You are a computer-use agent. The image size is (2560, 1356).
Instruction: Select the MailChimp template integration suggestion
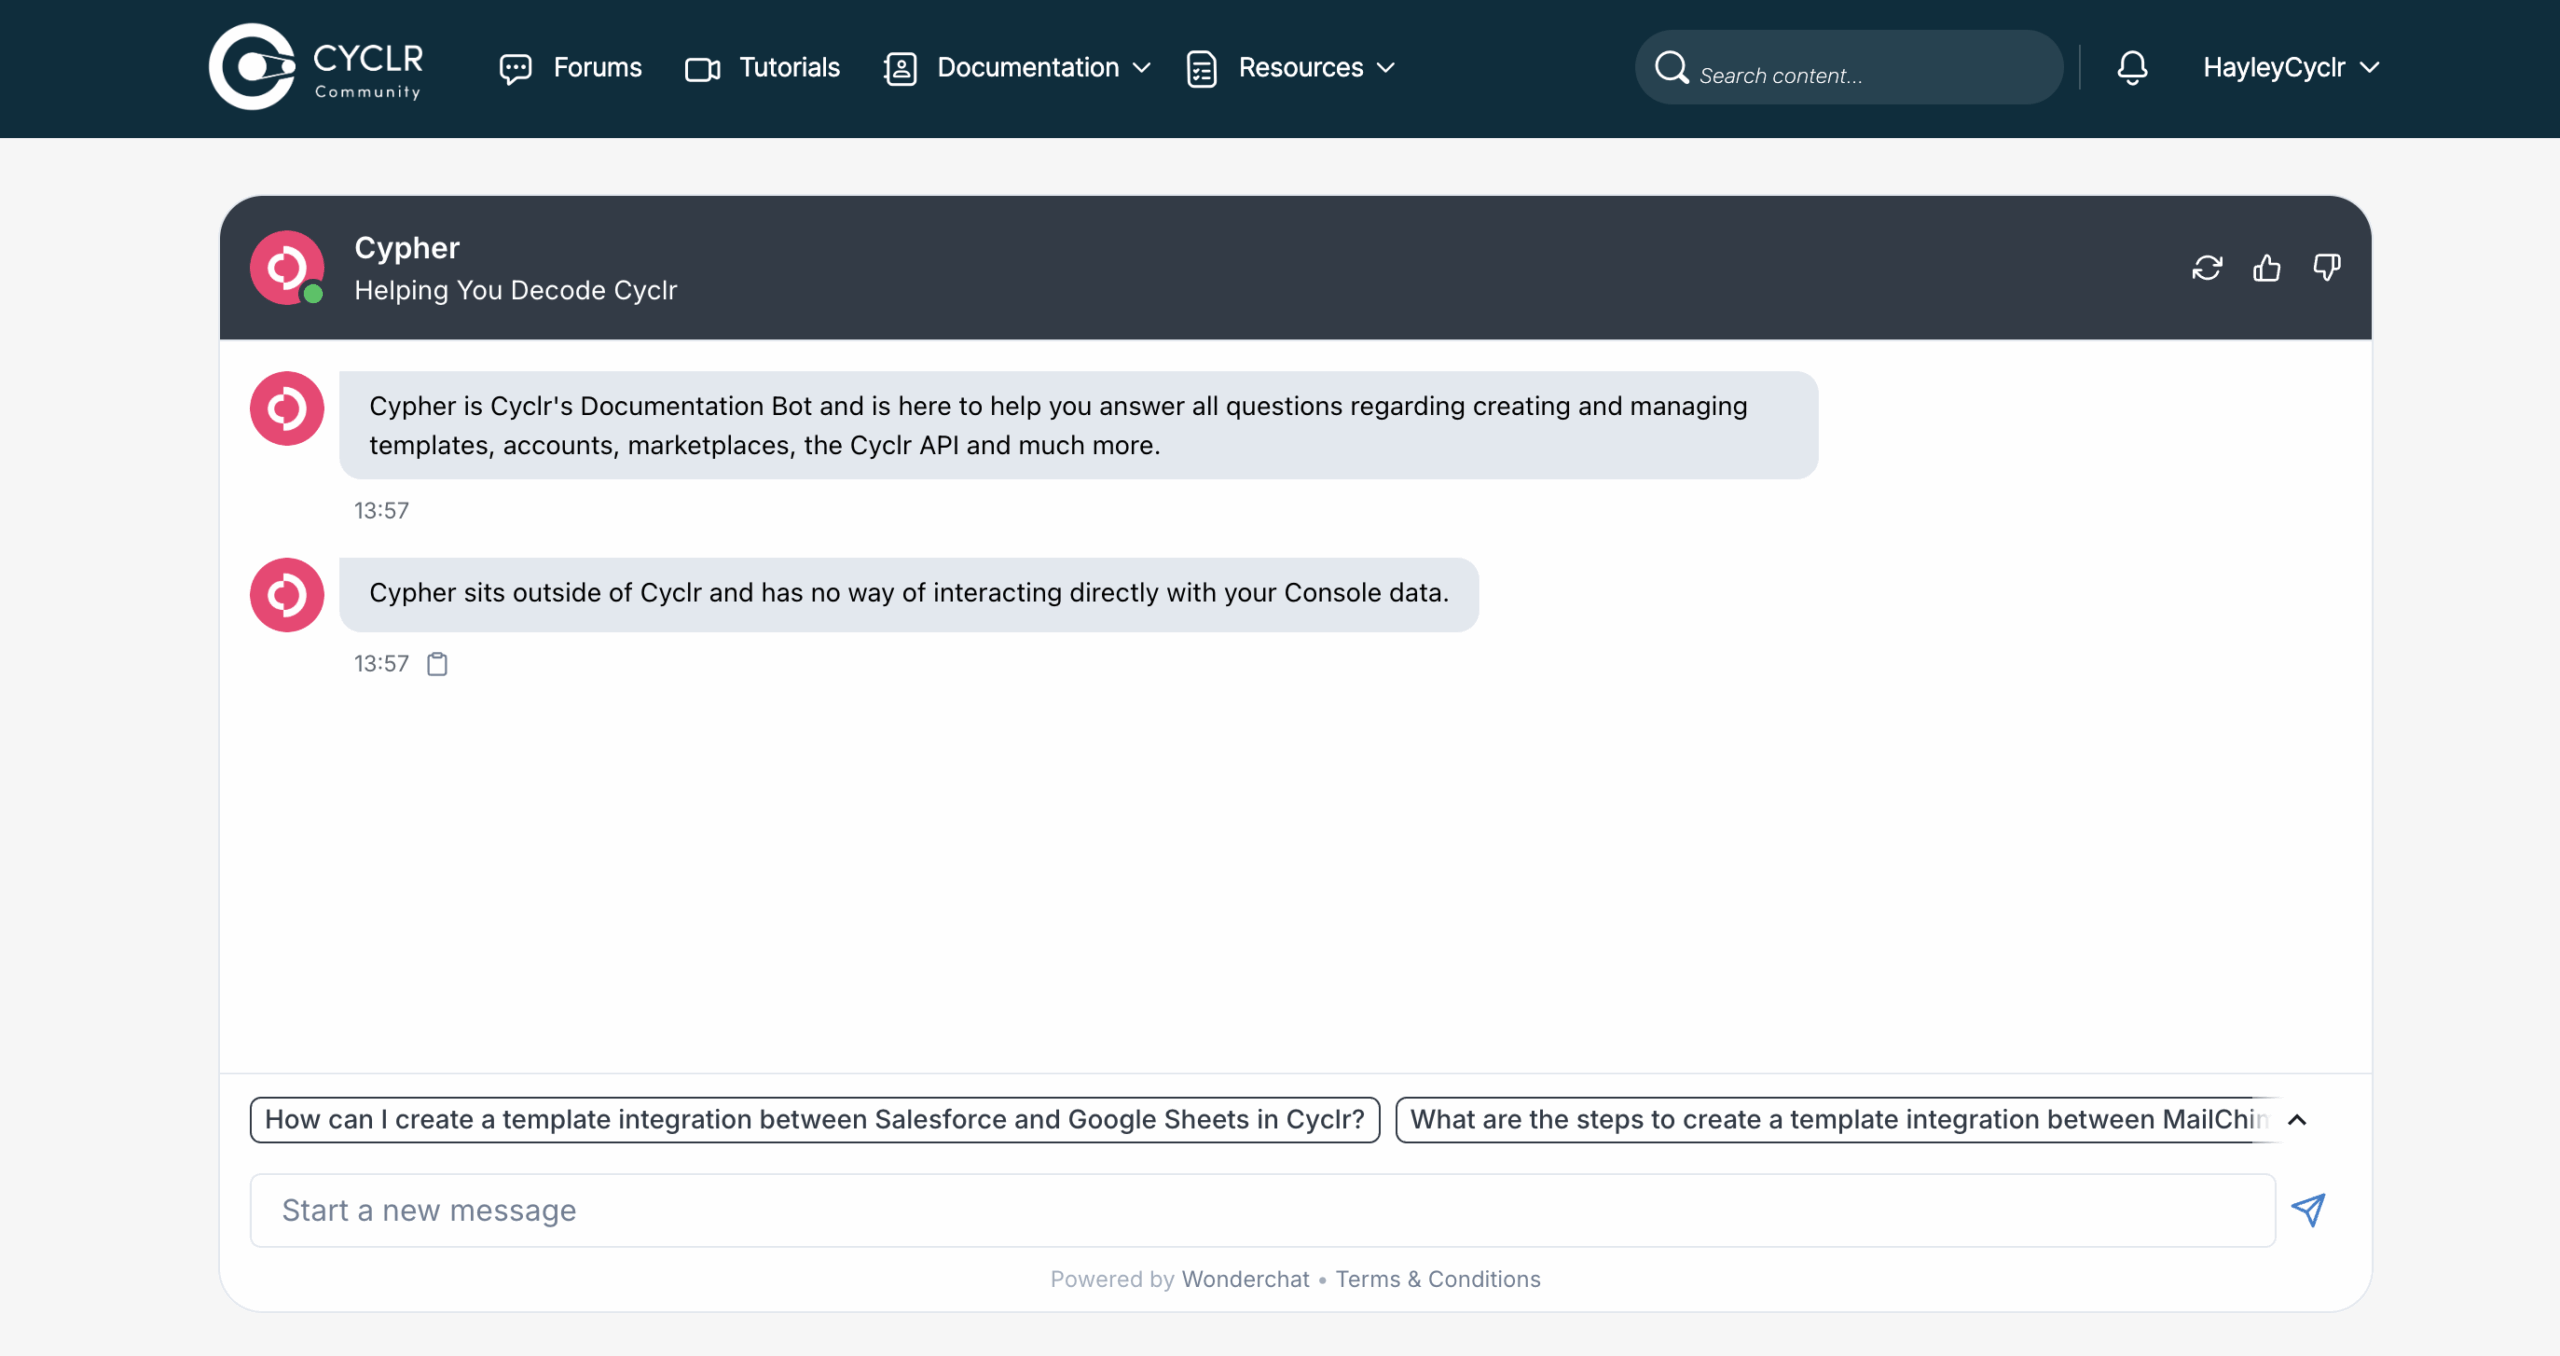[1838, 1120]
